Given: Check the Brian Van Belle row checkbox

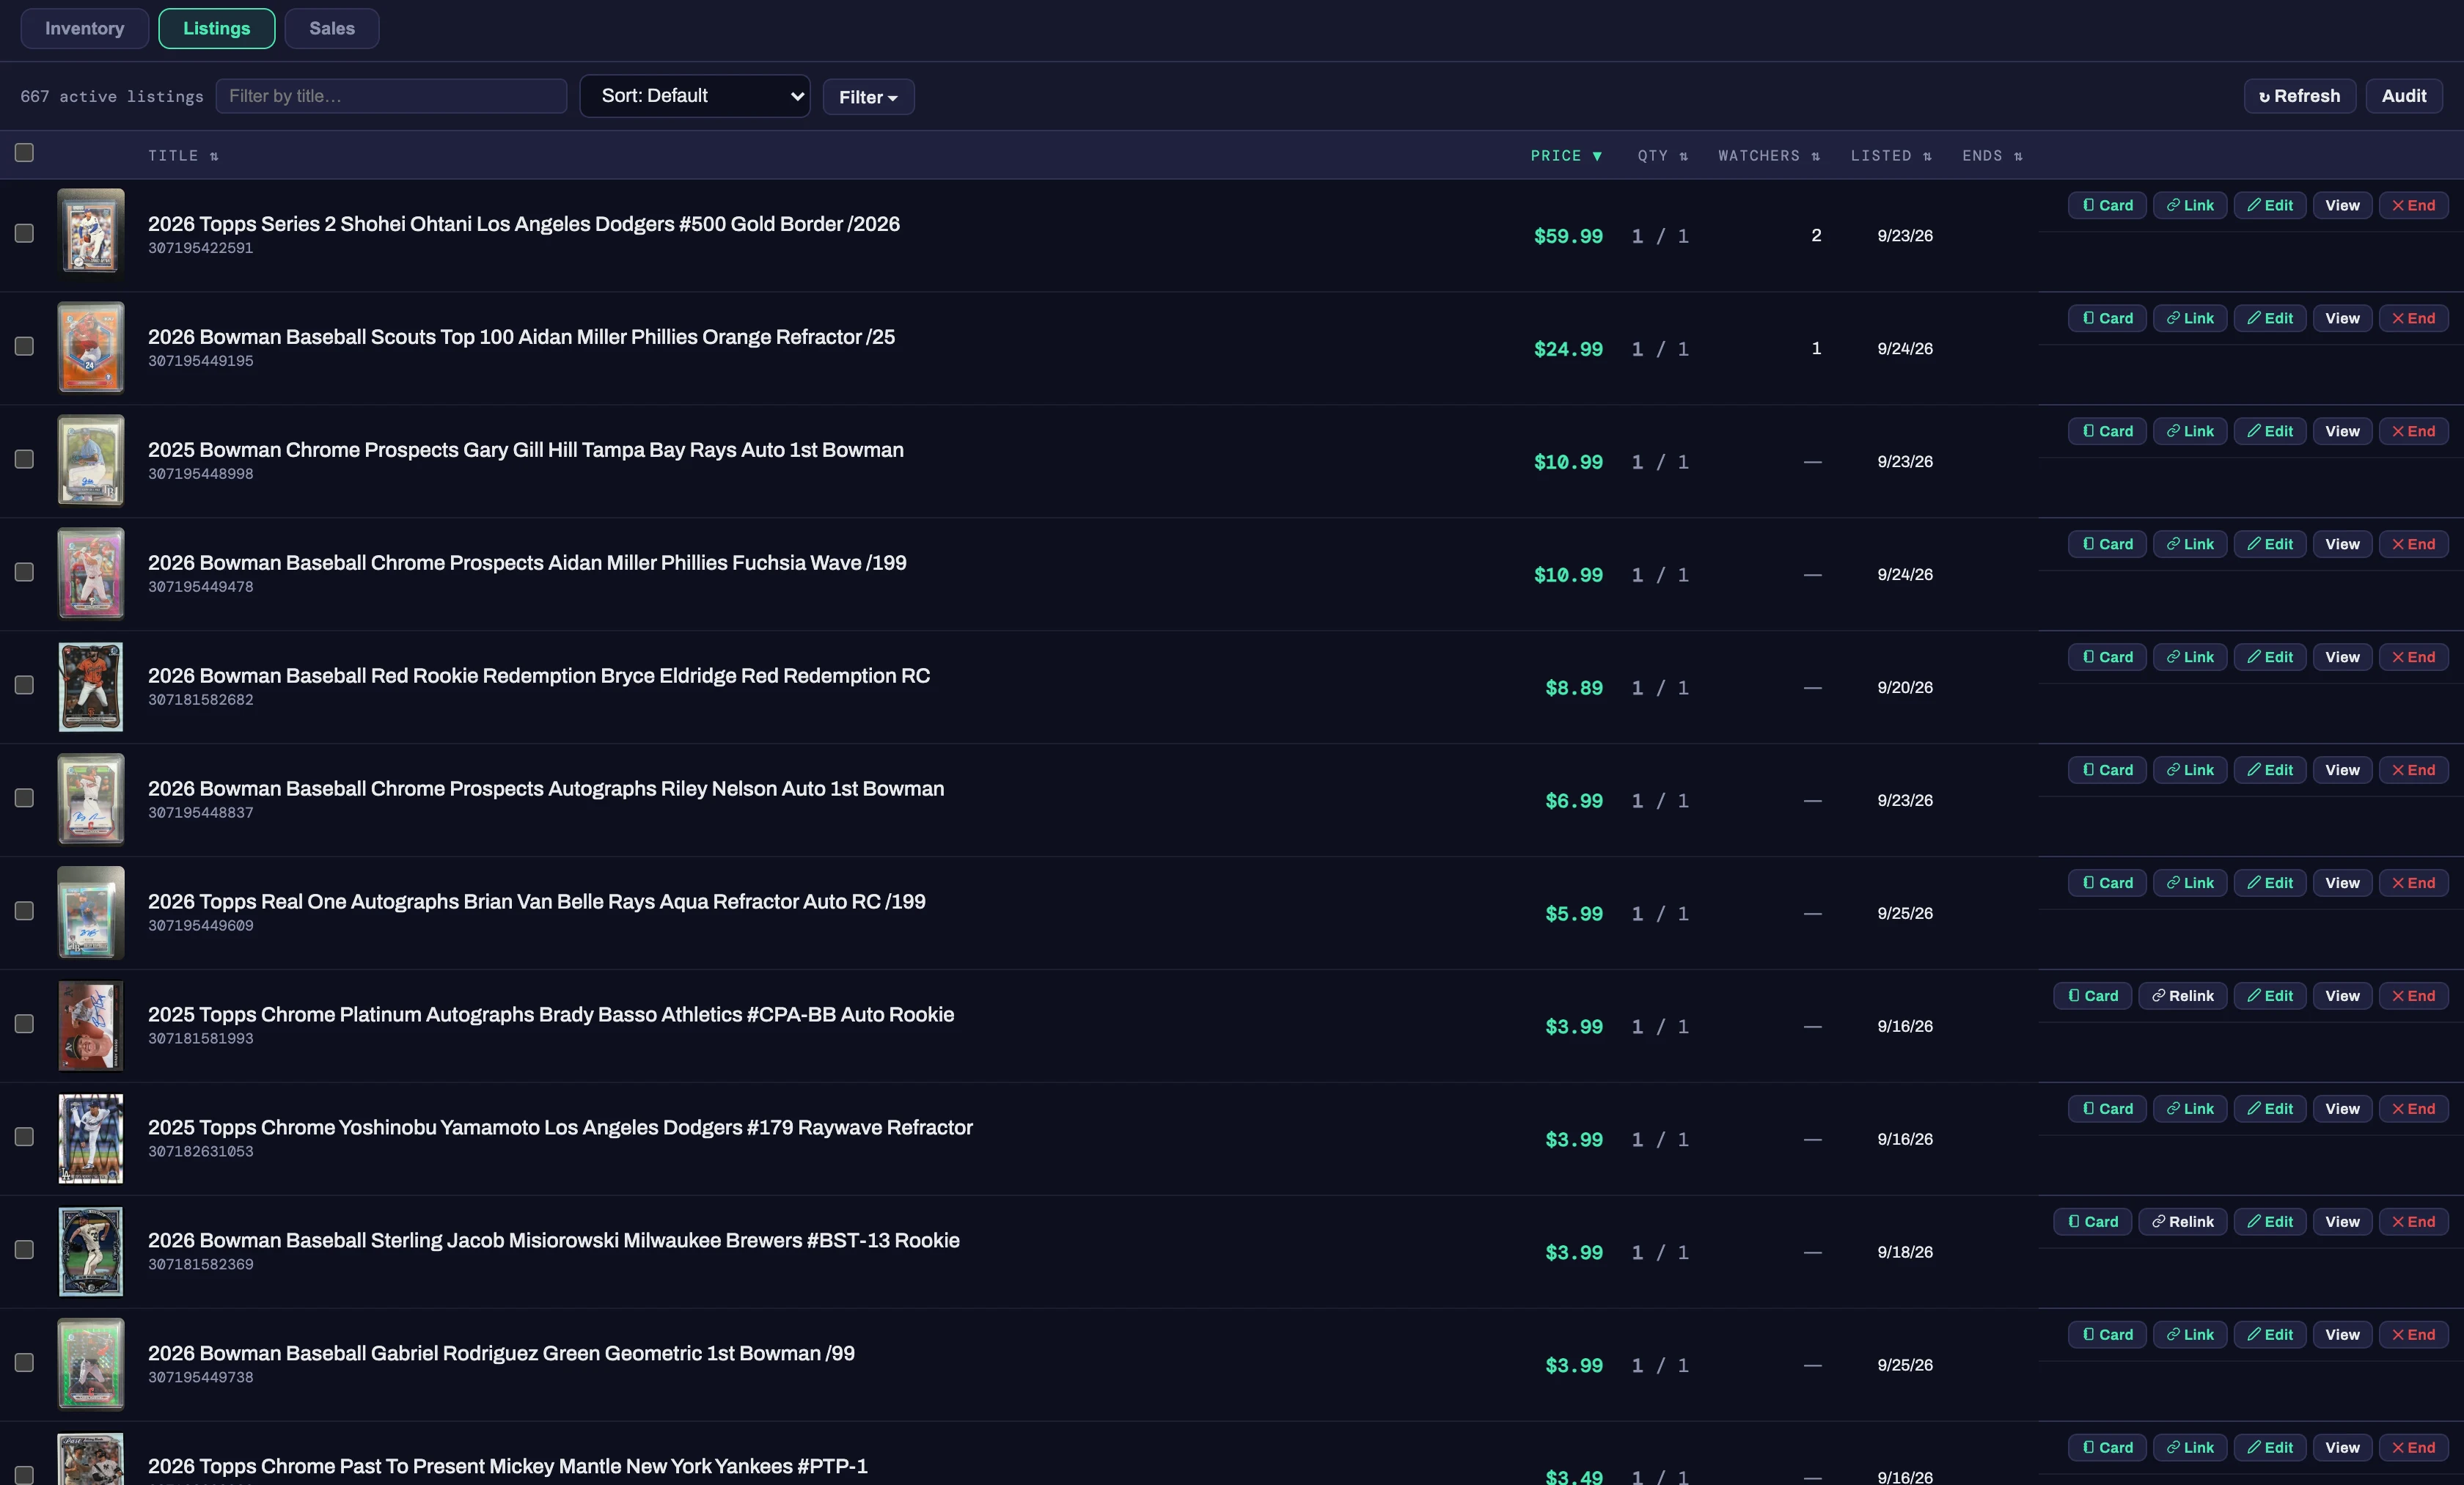Looking at the screenshot, I should click(24, 911).
